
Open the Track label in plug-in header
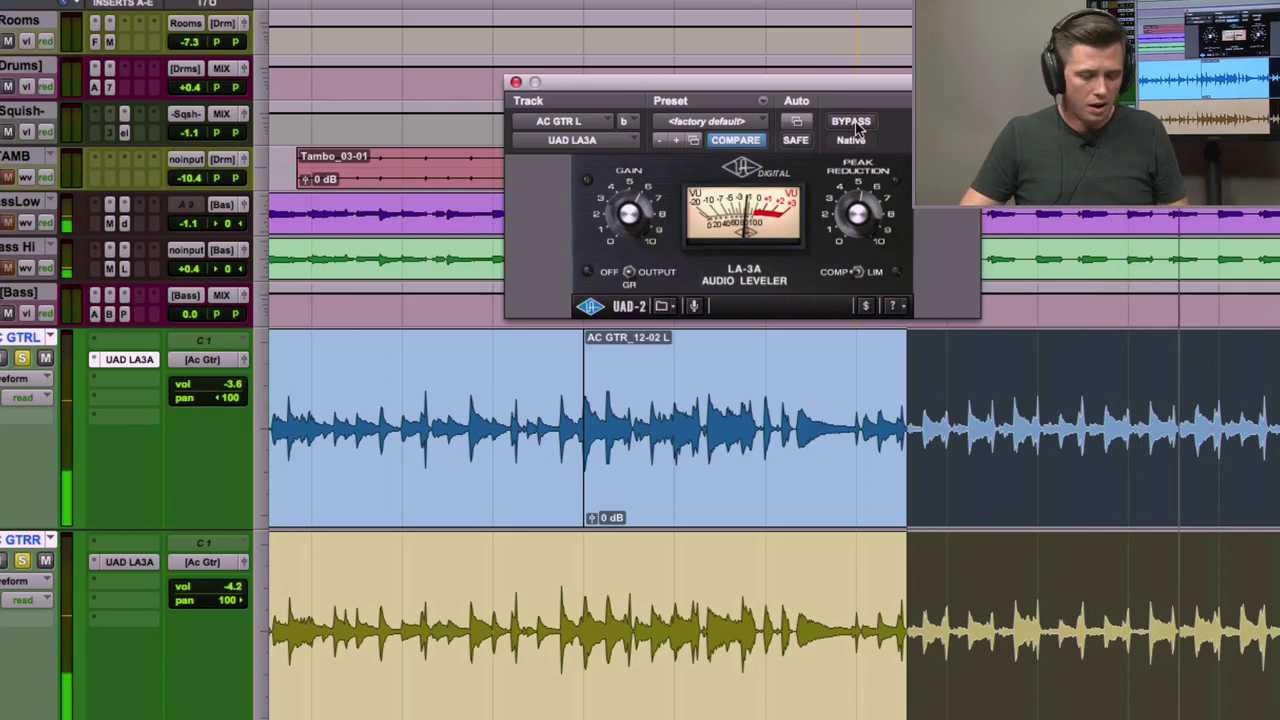[x=528, y=101]
